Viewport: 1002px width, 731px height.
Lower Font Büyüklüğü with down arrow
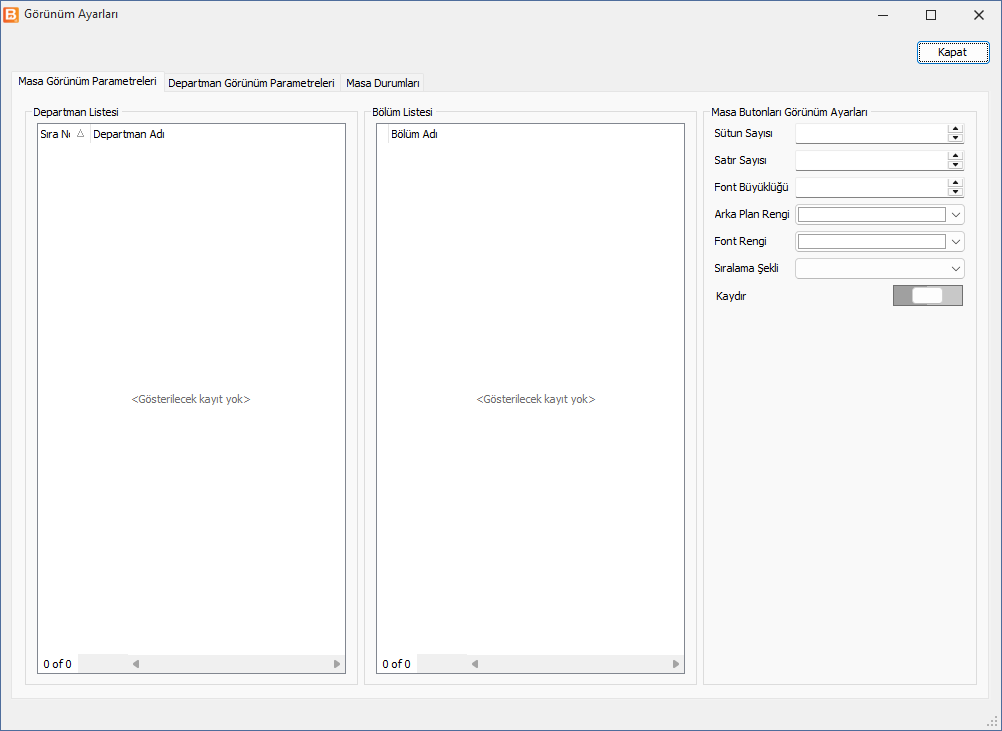pos(955,191)
